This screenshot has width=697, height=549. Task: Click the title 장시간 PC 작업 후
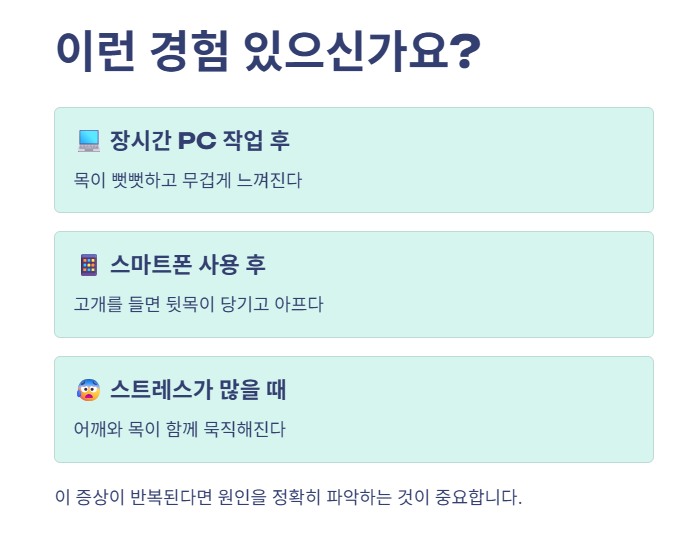tap(200, 141)
